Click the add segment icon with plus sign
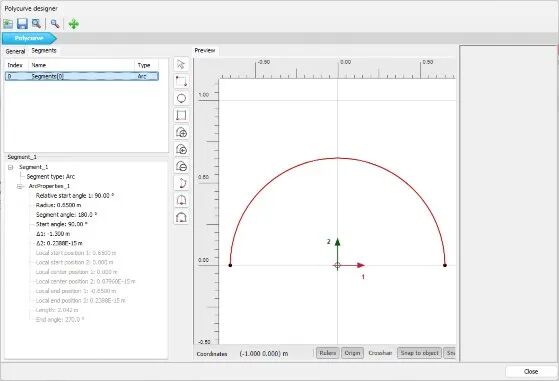559x381 pixels. coord(181,132)
